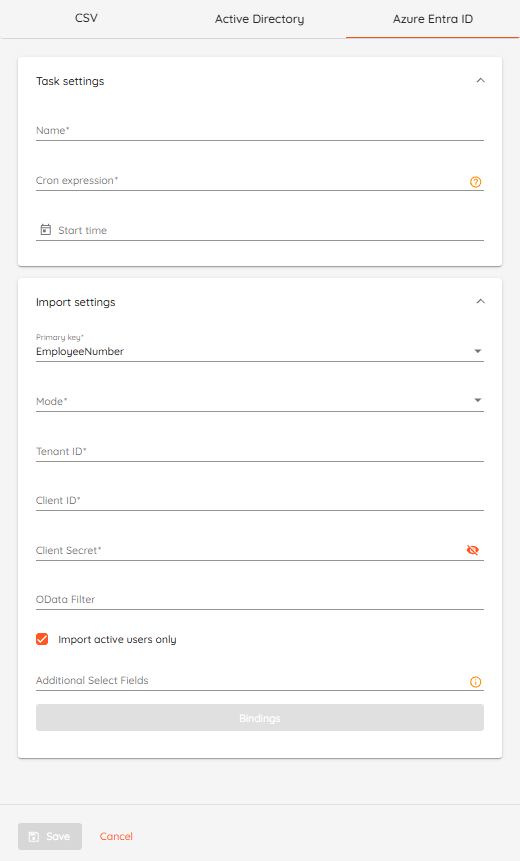This screenshot has width=520, height=861.
Task: Click the Cancel link
Action: [x=116, y=836]
